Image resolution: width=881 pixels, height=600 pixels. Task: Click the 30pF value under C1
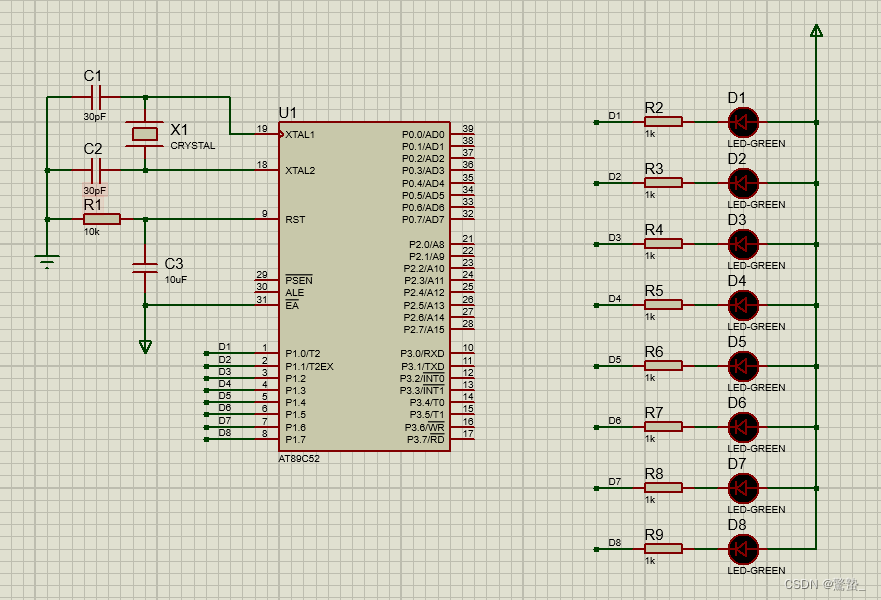94,117
